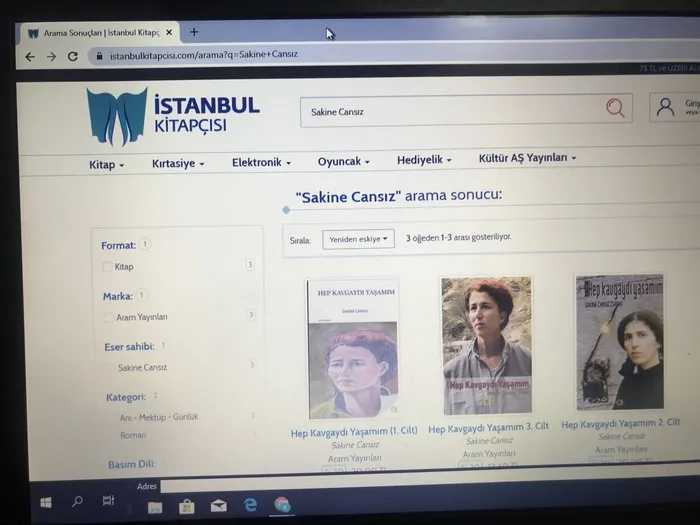Open Edge browser from taskbar
The height and width of the screenshot is (525, 700).
click(x=250, y=505)
